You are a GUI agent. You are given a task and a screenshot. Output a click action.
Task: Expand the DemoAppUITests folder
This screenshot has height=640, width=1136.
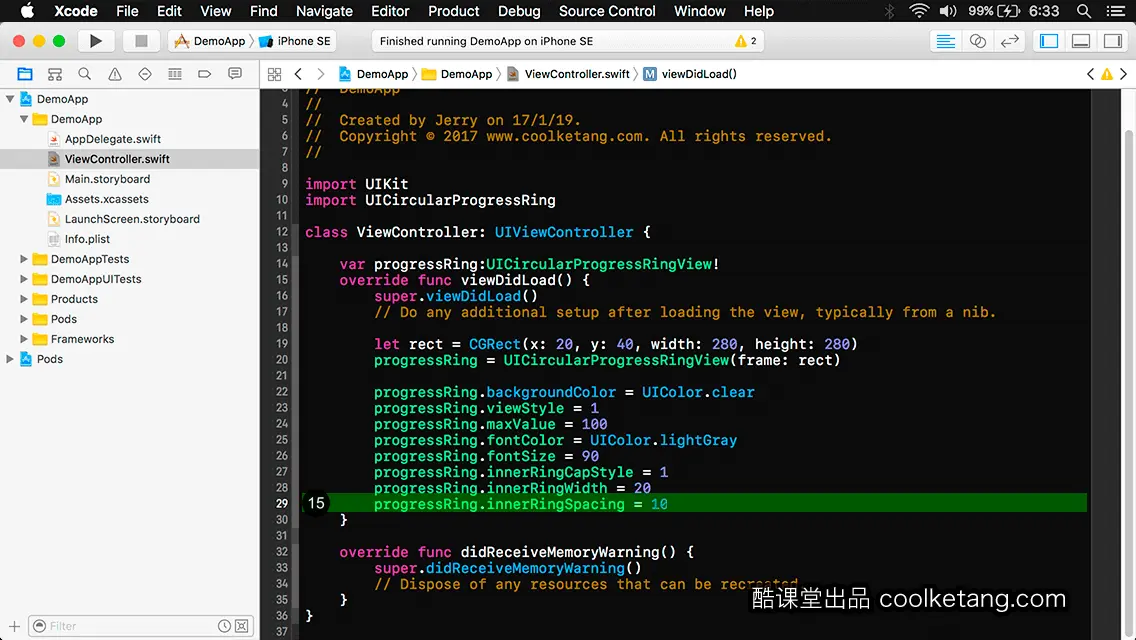[24, 279]
